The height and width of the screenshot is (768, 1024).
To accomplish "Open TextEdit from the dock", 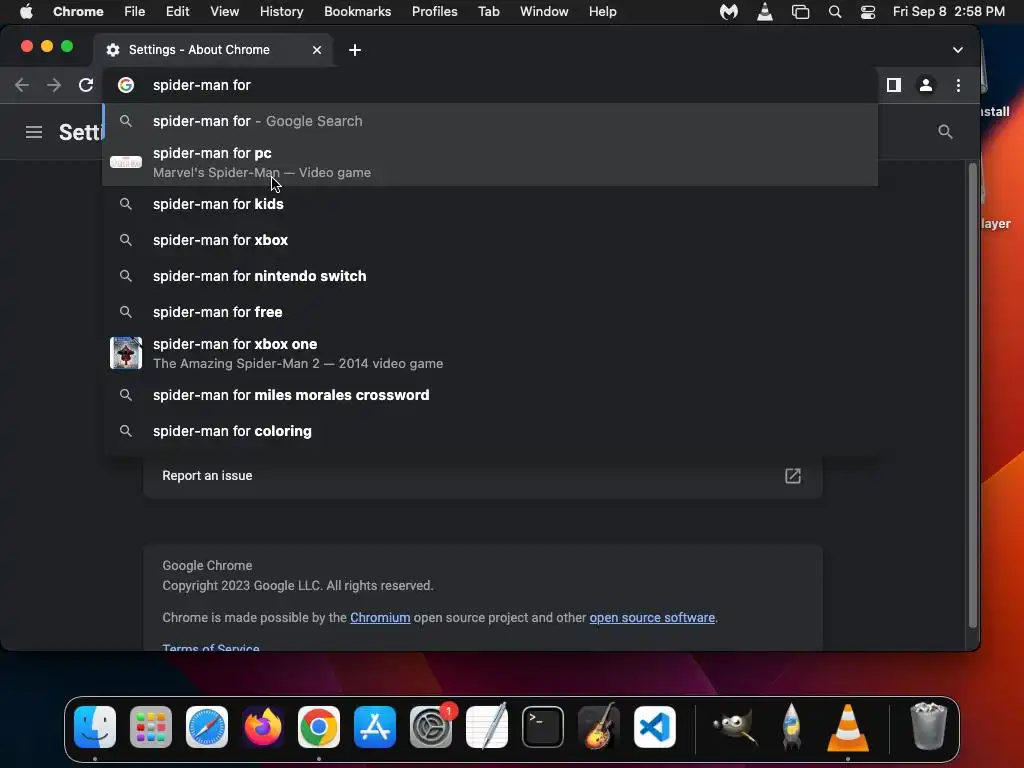I will [x=487, y=726].
